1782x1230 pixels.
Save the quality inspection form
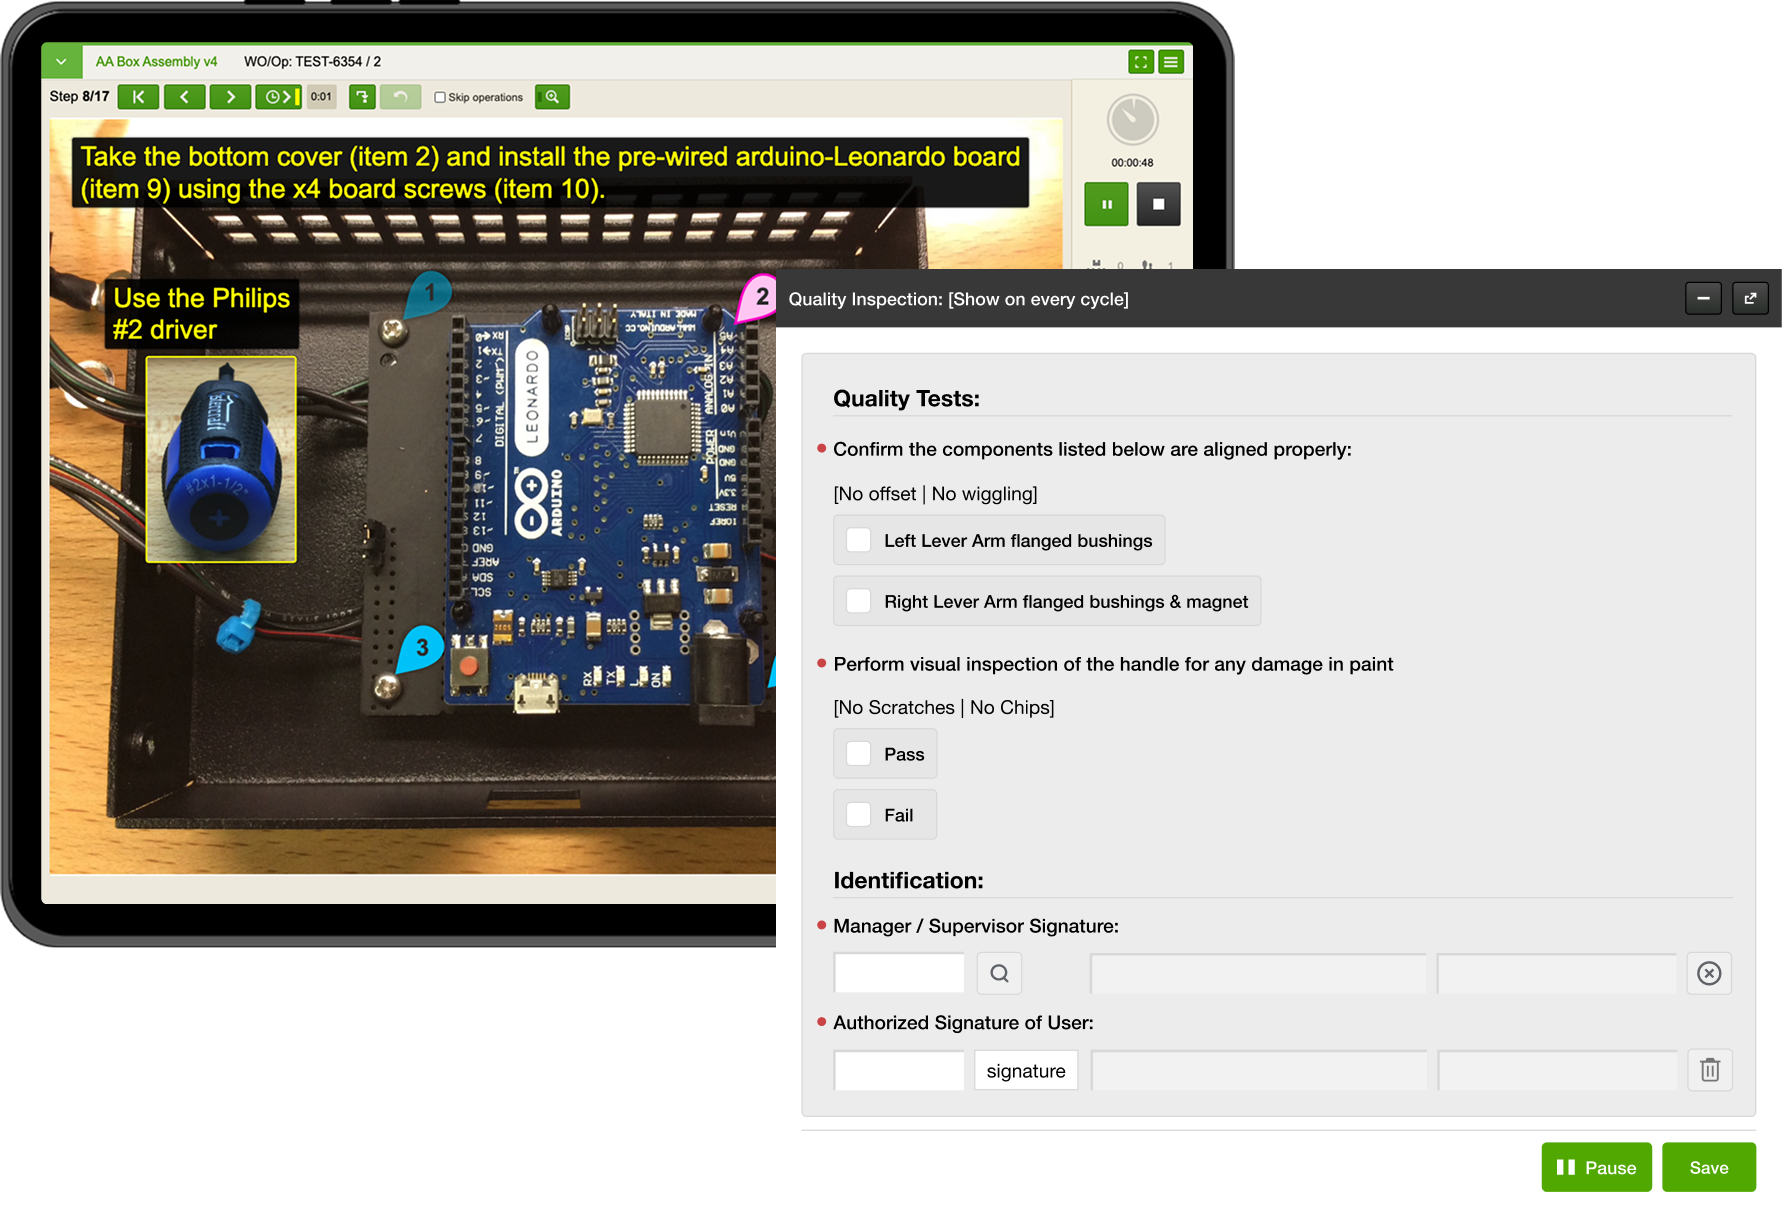tap(1709, 1167)
